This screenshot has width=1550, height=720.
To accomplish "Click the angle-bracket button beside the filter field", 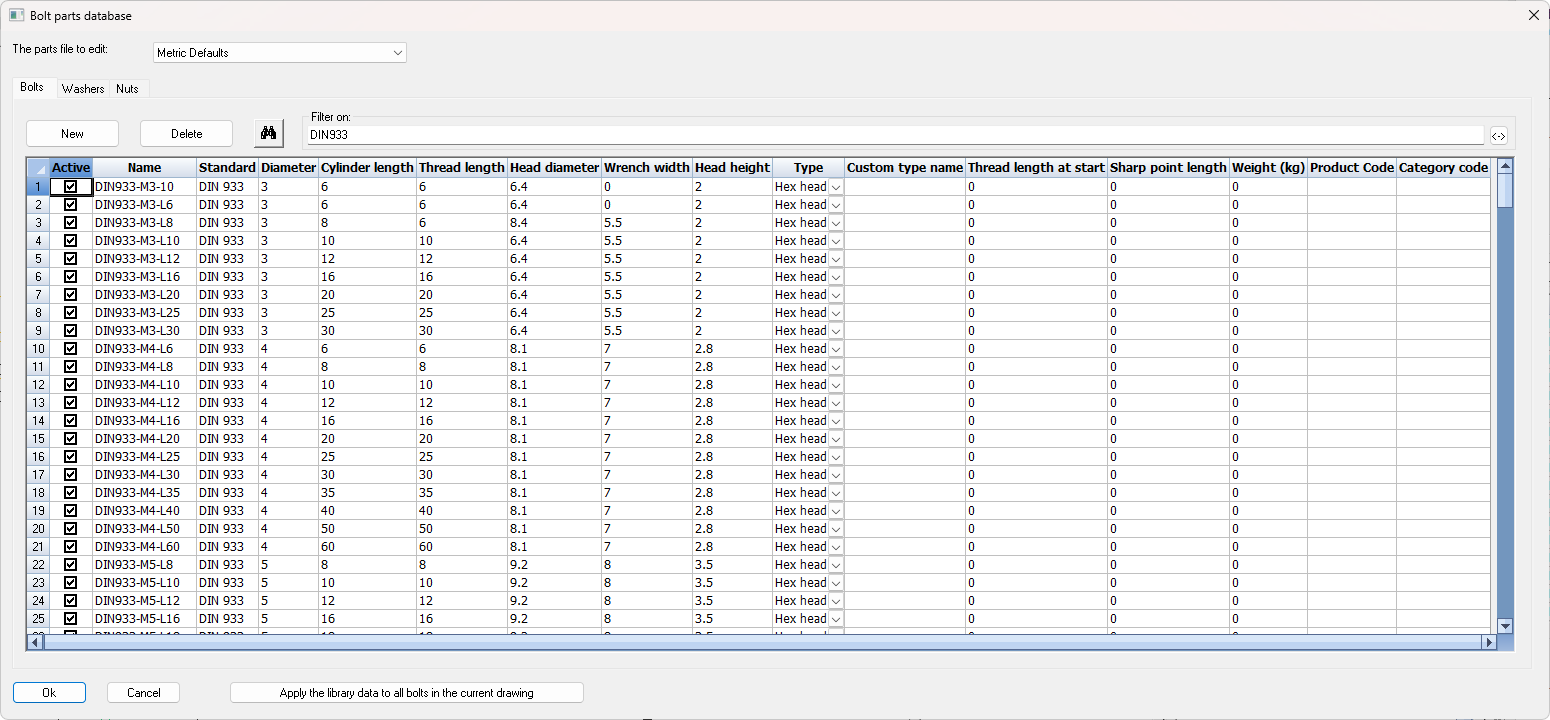I will (1498, 136).
